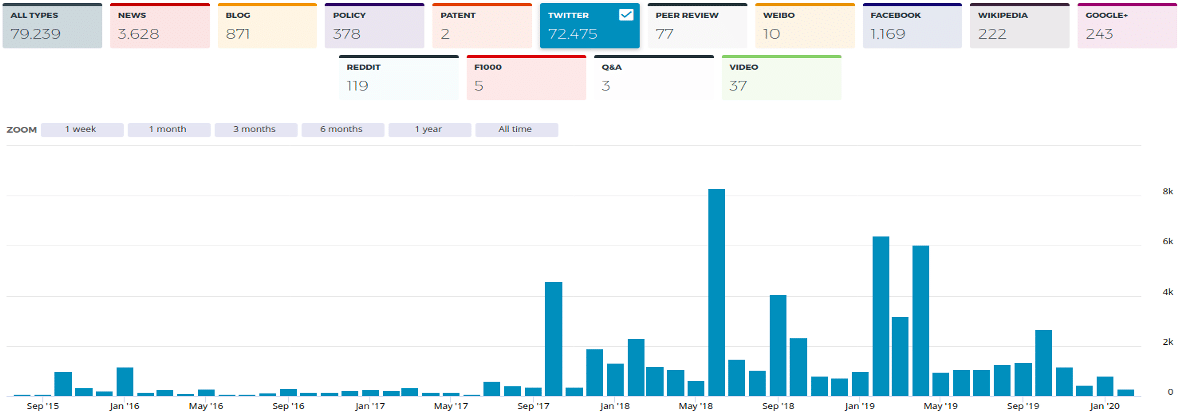
Task: Select the Reddit mentions tile
Action: point(398,79)
